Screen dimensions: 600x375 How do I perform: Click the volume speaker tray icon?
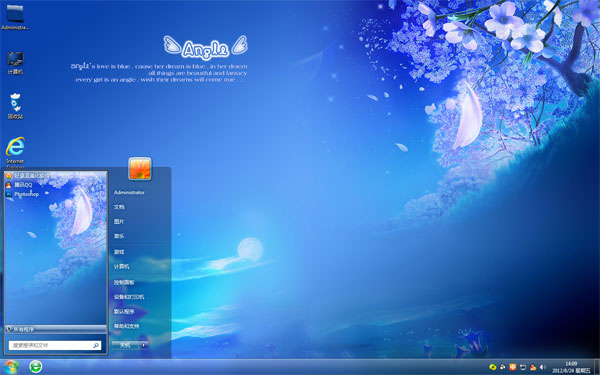click(x=542, y=367)
